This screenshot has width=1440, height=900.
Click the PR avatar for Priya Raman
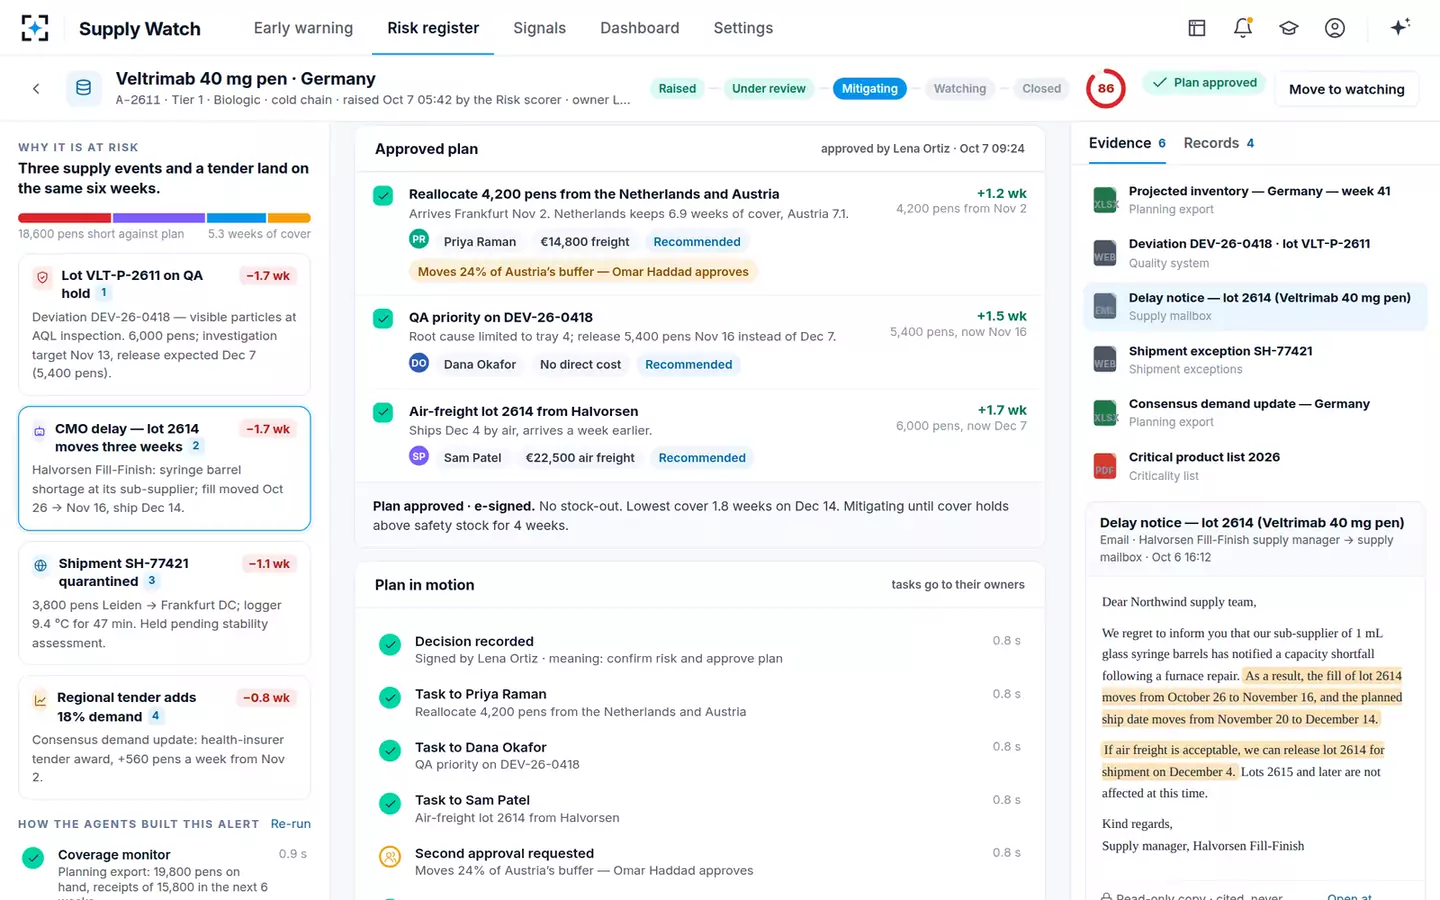point(419,240)
